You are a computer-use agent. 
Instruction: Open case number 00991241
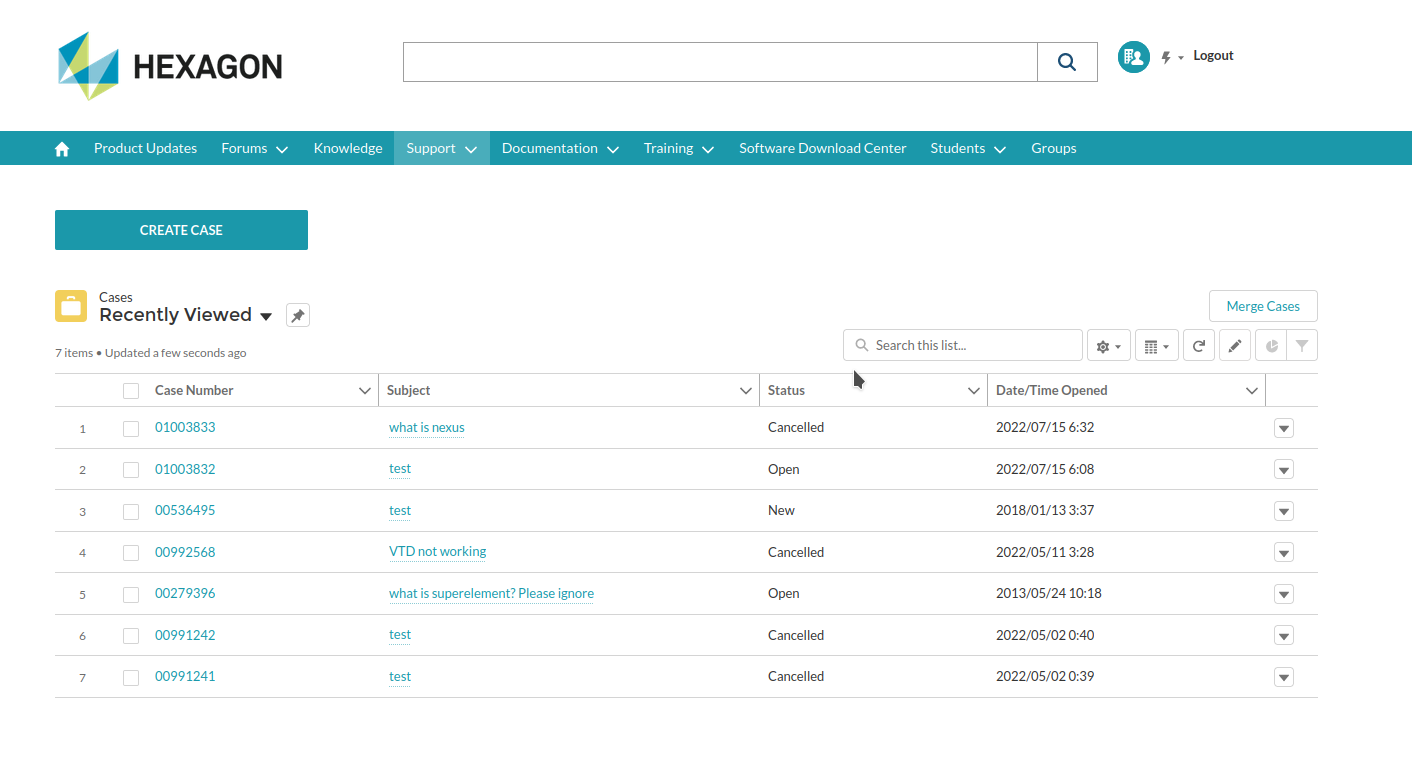tap(185, 676)
